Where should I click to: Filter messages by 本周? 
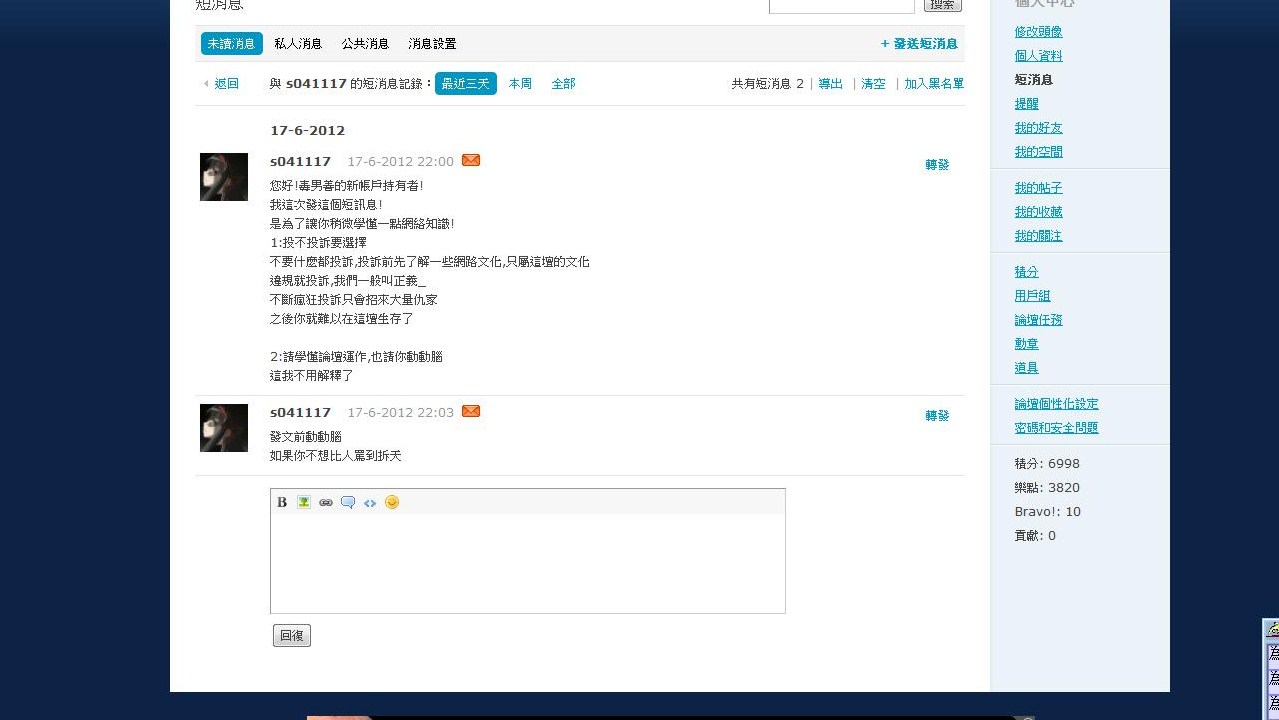point(520,84)
